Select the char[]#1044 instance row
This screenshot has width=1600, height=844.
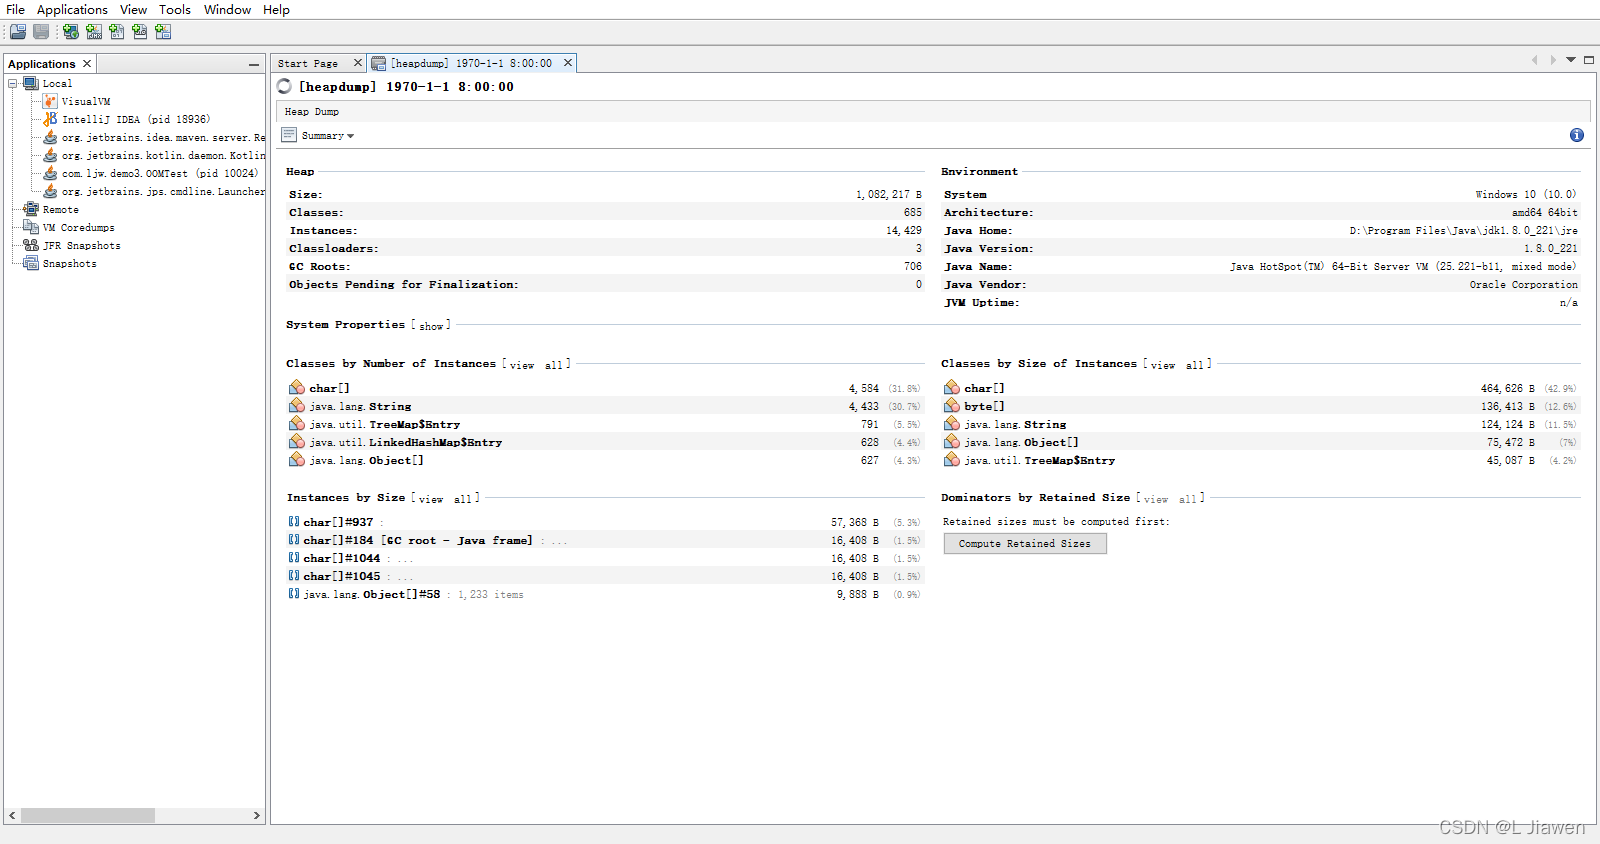pos(606,558)
